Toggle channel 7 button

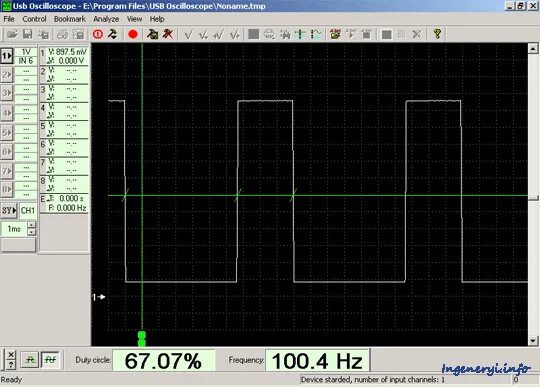7,171
